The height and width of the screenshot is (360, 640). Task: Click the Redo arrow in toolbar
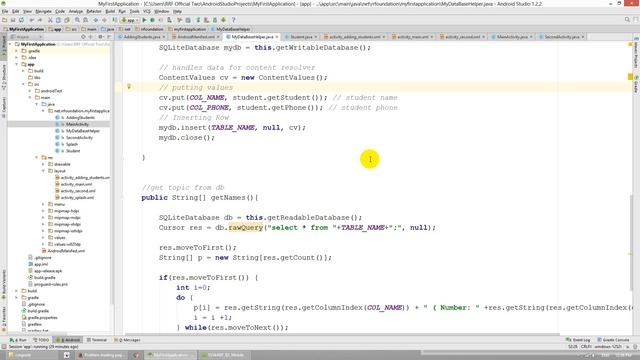pos(40,20)
